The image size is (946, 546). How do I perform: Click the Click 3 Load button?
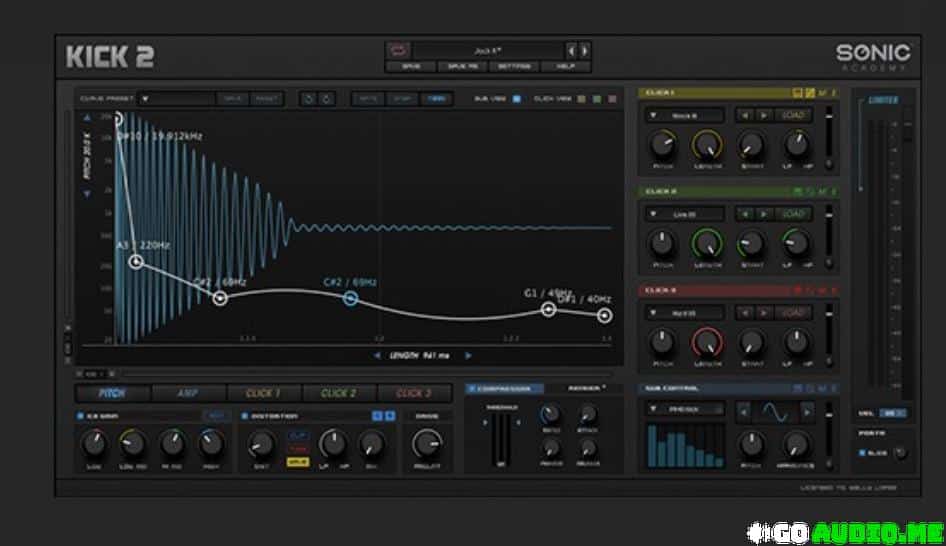point(793,313)
